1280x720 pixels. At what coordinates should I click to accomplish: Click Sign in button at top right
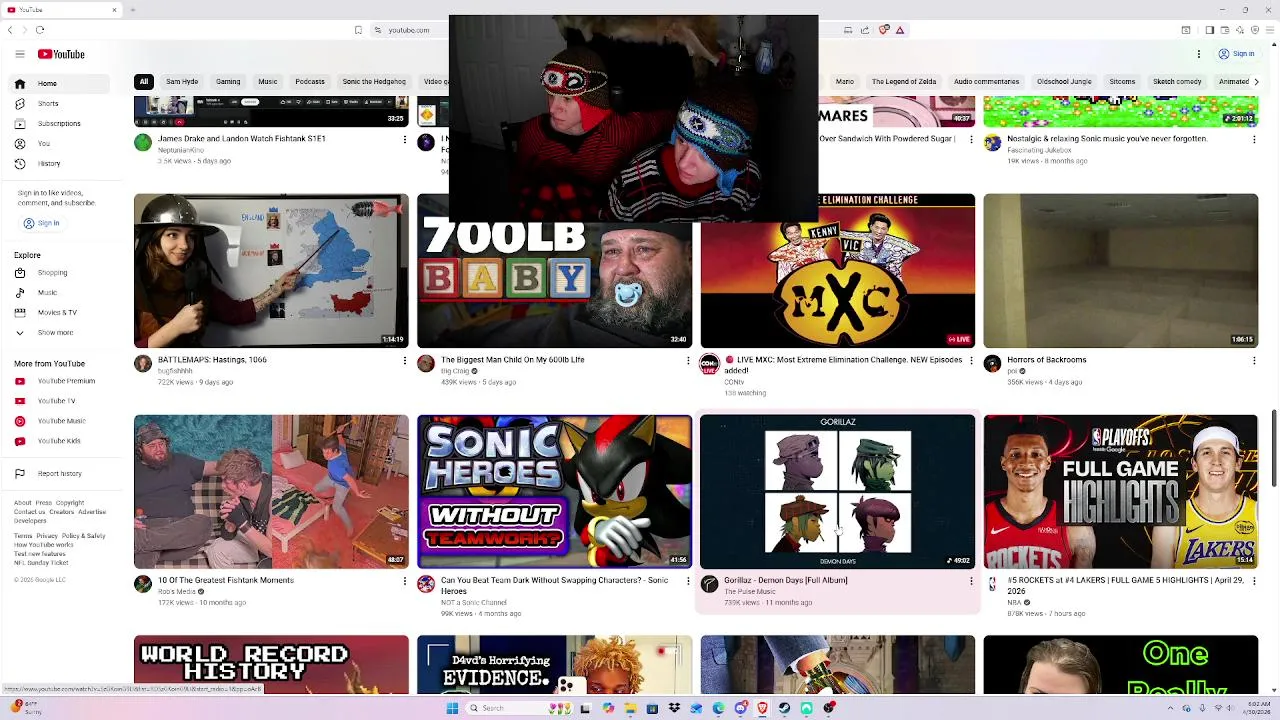click(x=1237, y=54)
